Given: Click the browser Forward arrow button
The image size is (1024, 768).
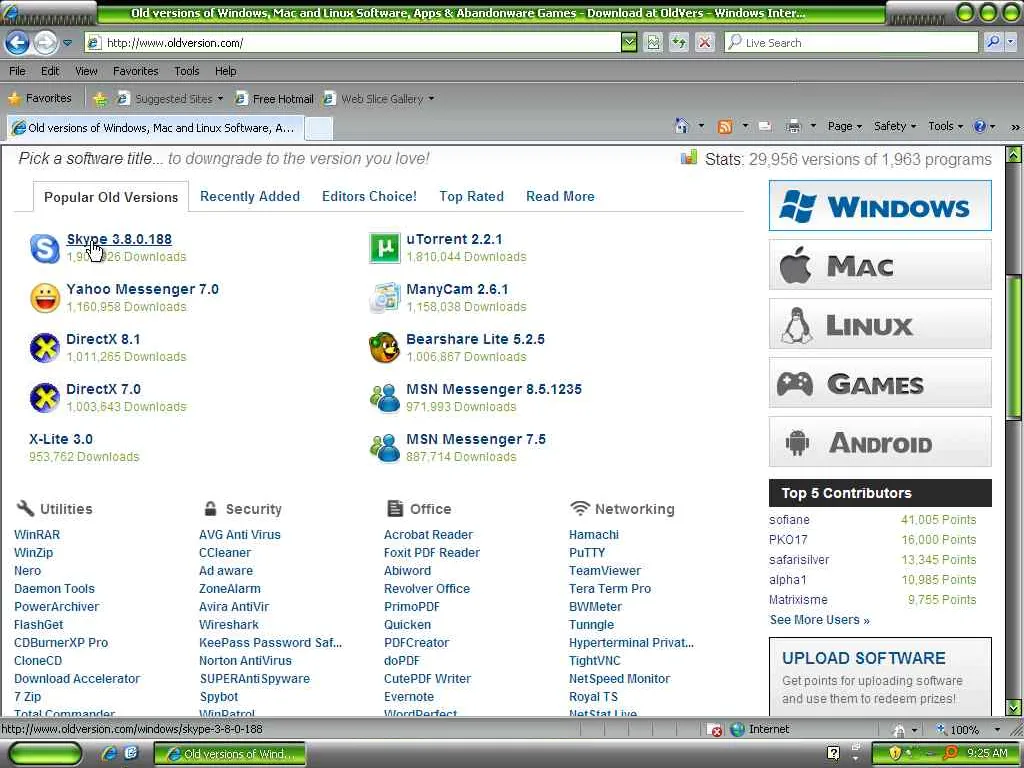Looking at the screenshot, I should pos(46,43).
